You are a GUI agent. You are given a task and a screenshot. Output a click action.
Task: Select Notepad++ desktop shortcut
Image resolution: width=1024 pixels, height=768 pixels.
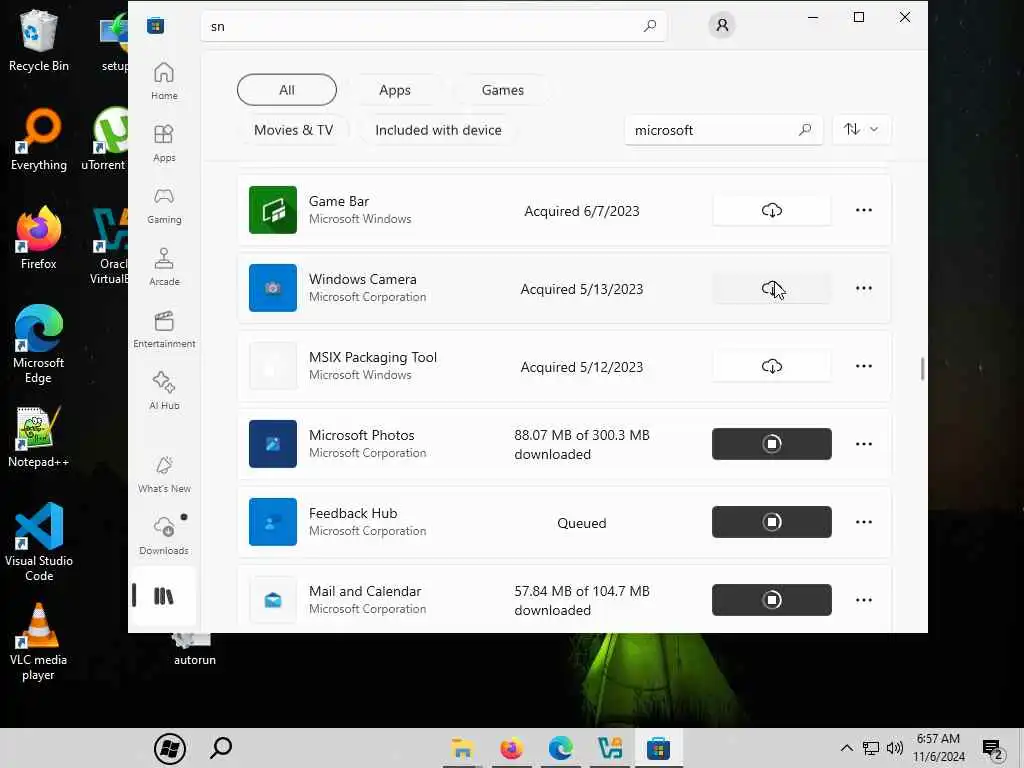click(39, 436)
